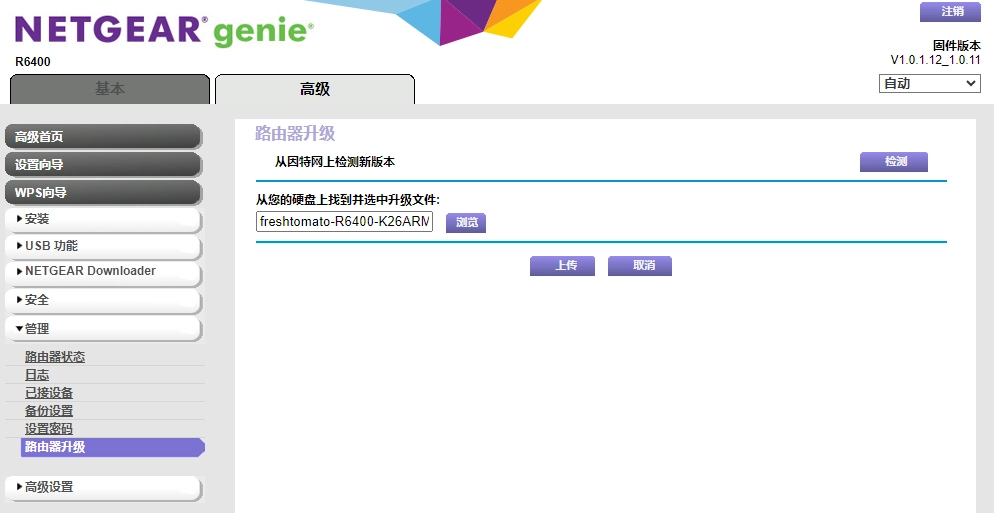Click the 取消 cancel button
This screenshot has width=994, height=513.
(640, 266)
